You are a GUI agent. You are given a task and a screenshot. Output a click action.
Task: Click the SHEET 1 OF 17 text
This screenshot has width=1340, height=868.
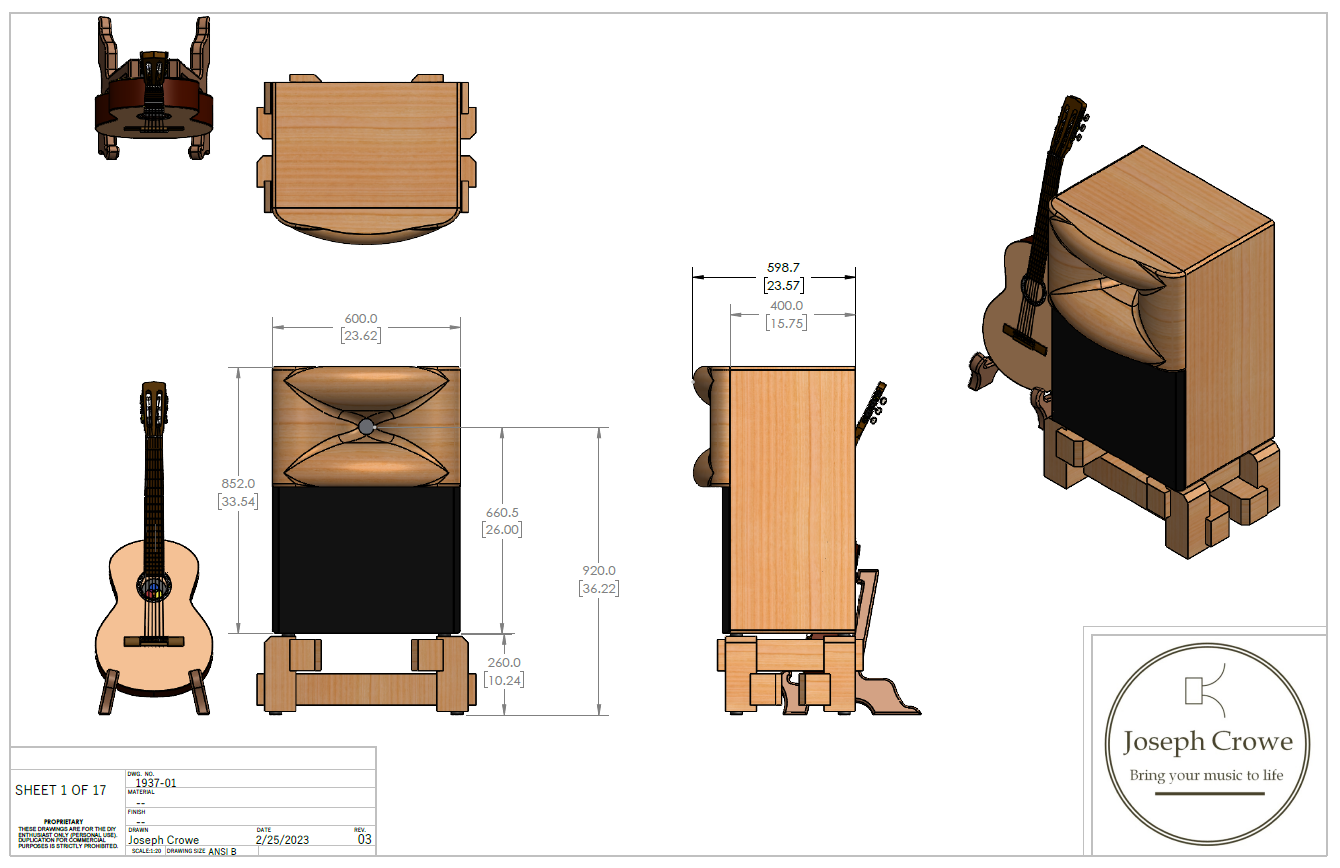61,790
